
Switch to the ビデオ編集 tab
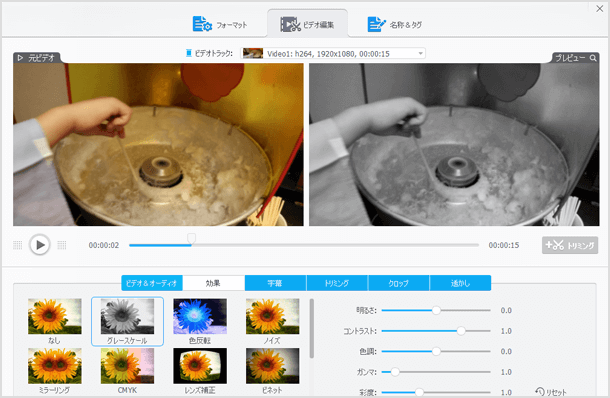click(x=307, y=25)
